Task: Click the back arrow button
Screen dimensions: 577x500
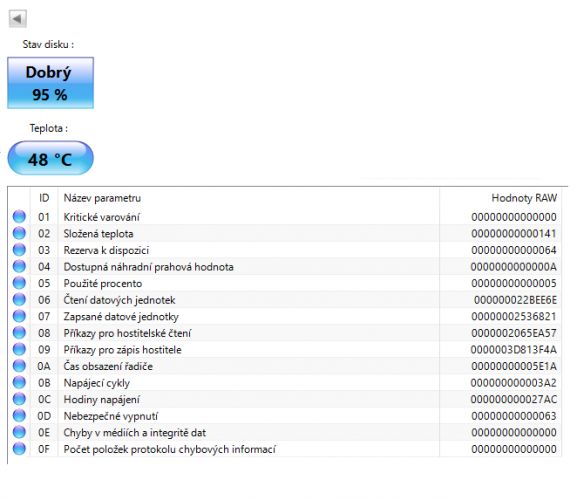Action: click(x=18, y=18)
